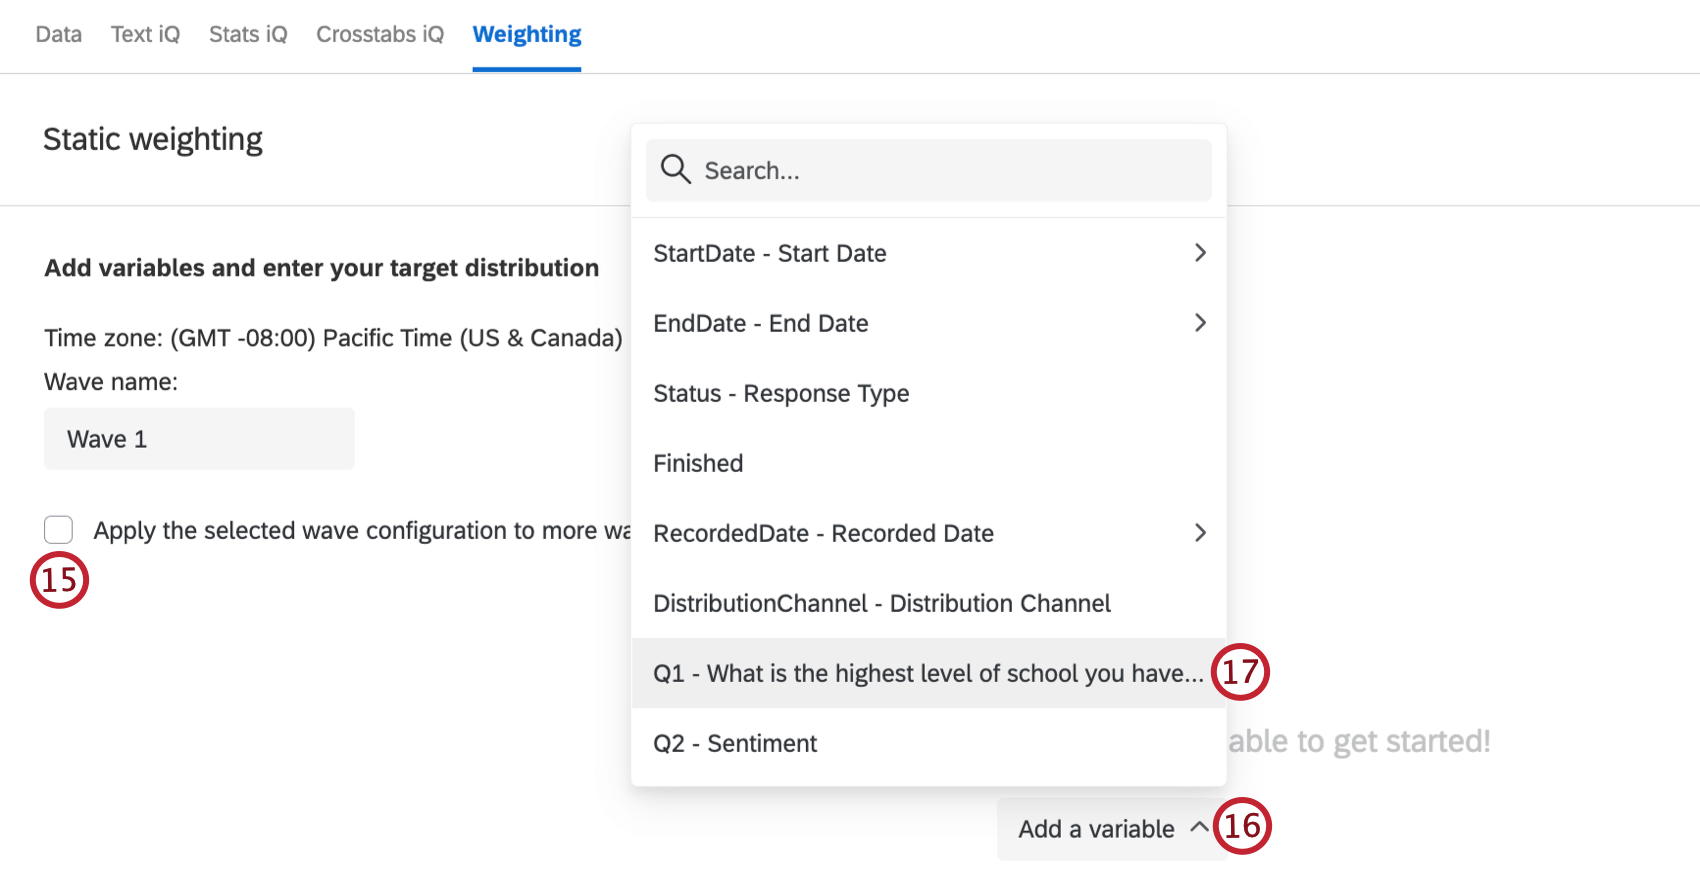Open the StartDate - Start Date option
Screen dimensions: 1700x884
click(x=770, y=254)
